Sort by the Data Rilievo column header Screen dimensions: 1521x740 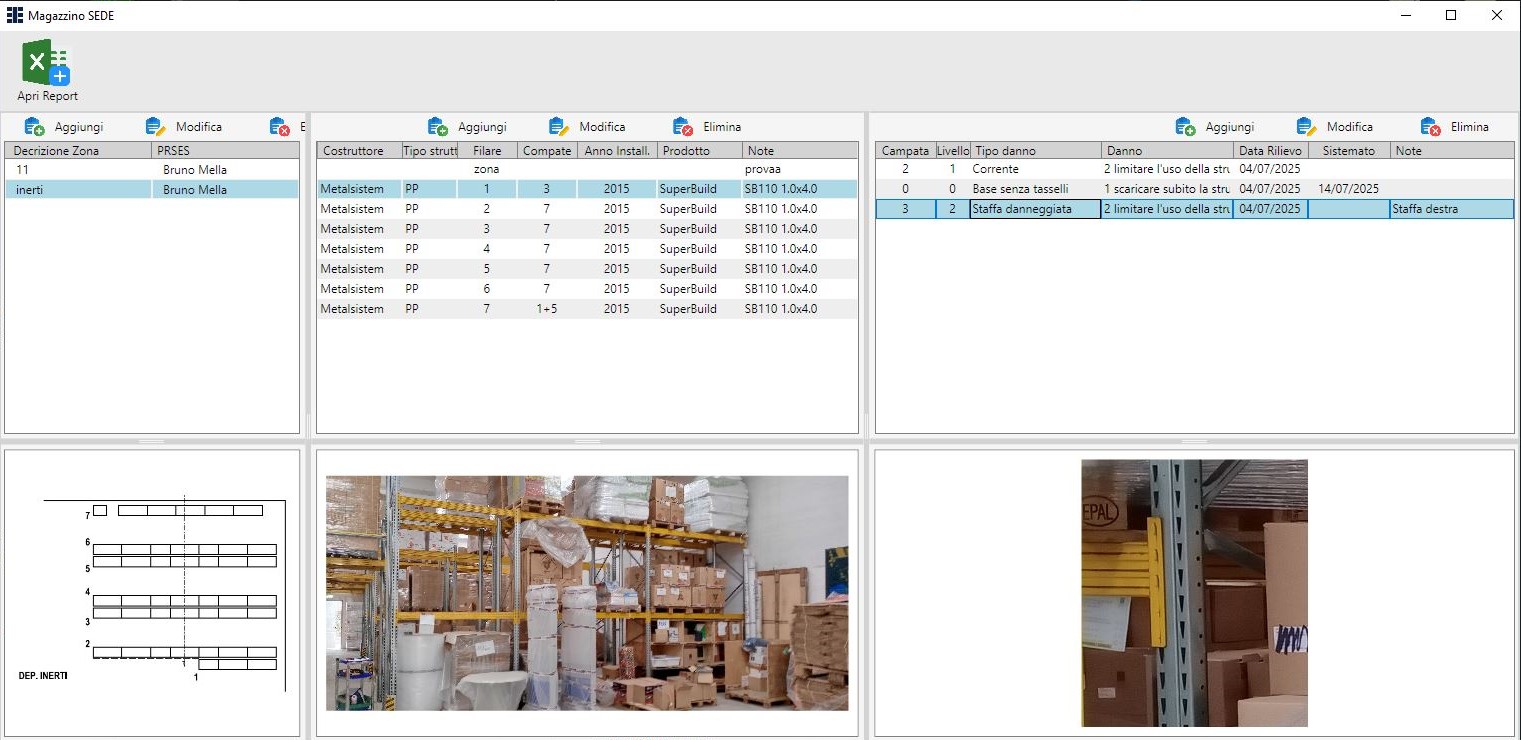click(x=1270, y=151)
